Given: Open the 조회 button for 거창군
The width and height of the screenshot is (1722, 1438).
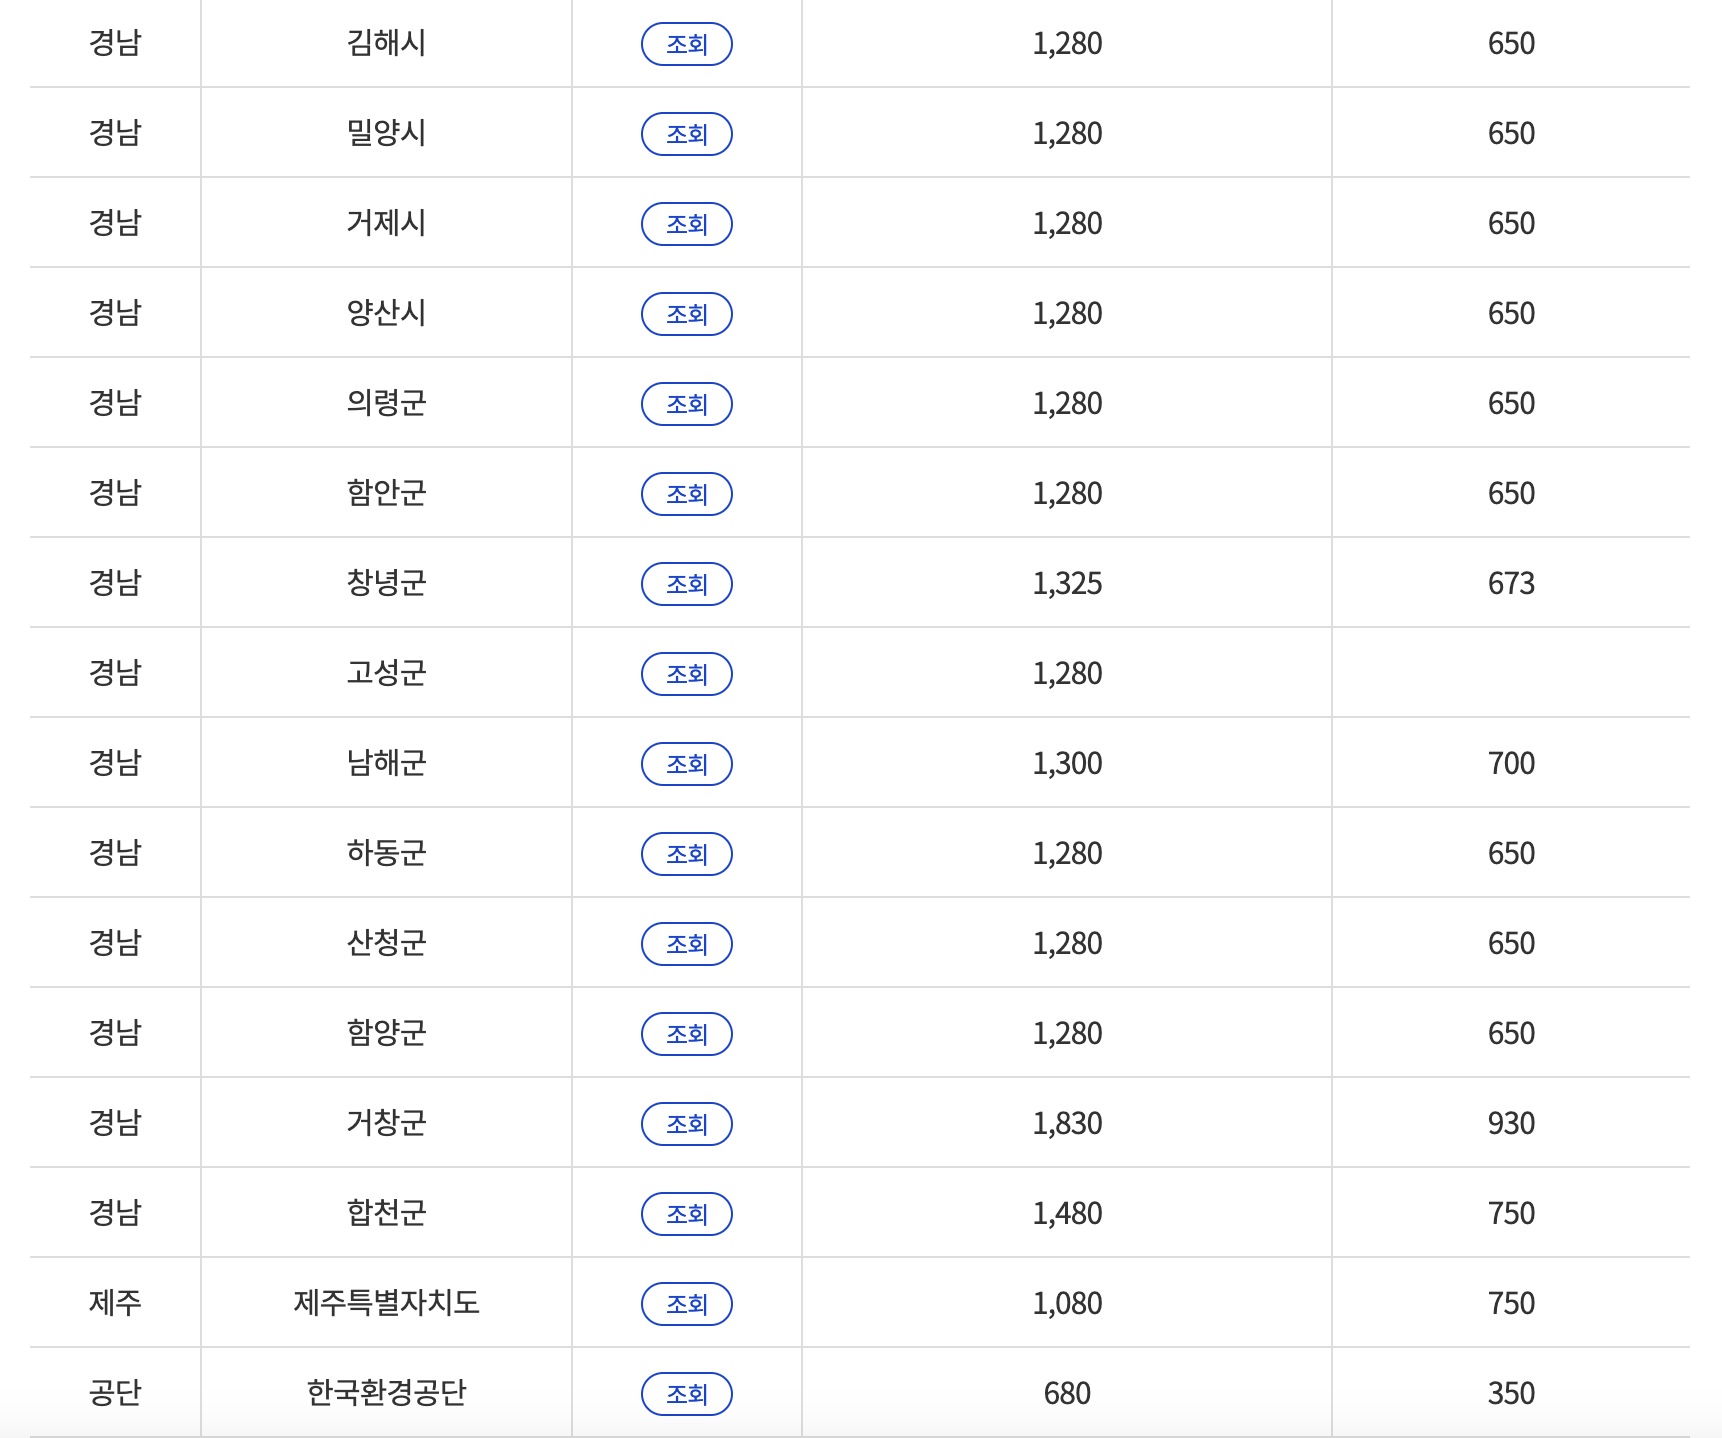Looking at the screenshot, I should pyautogui.click(x=687, y=1124).
